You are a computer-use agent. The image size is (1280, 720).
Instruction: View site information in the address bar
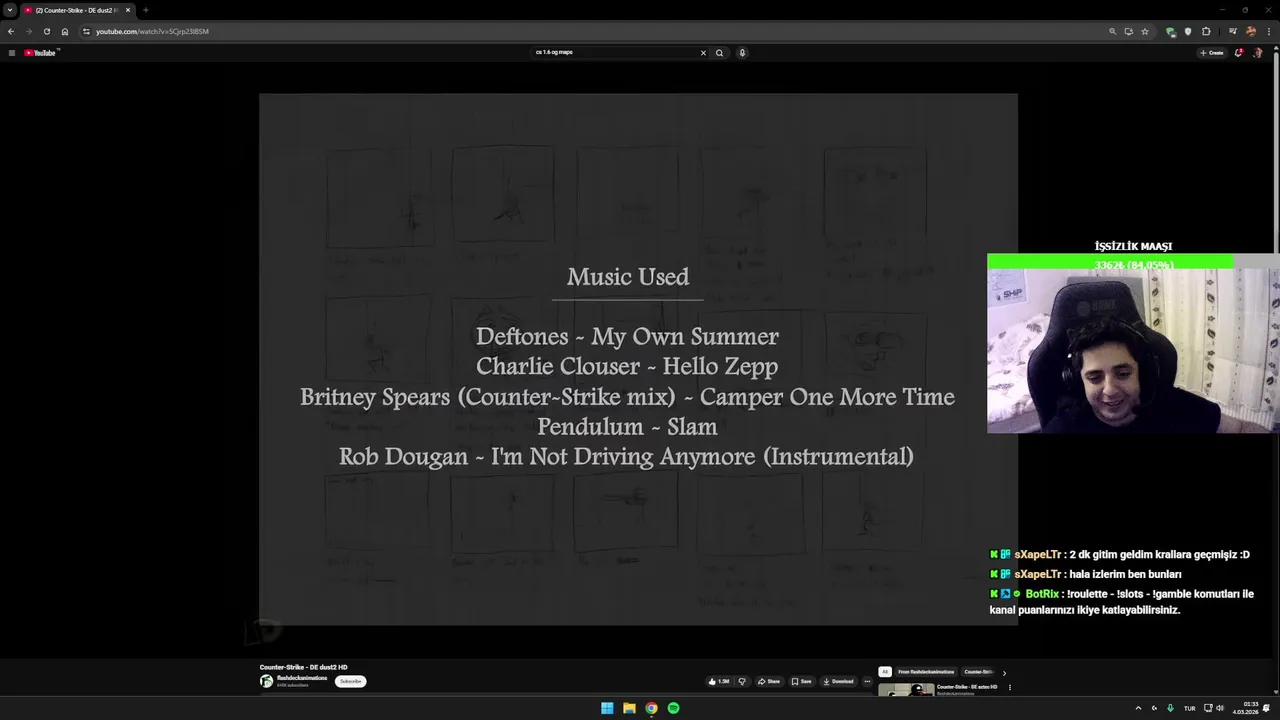tap(86, 31)
